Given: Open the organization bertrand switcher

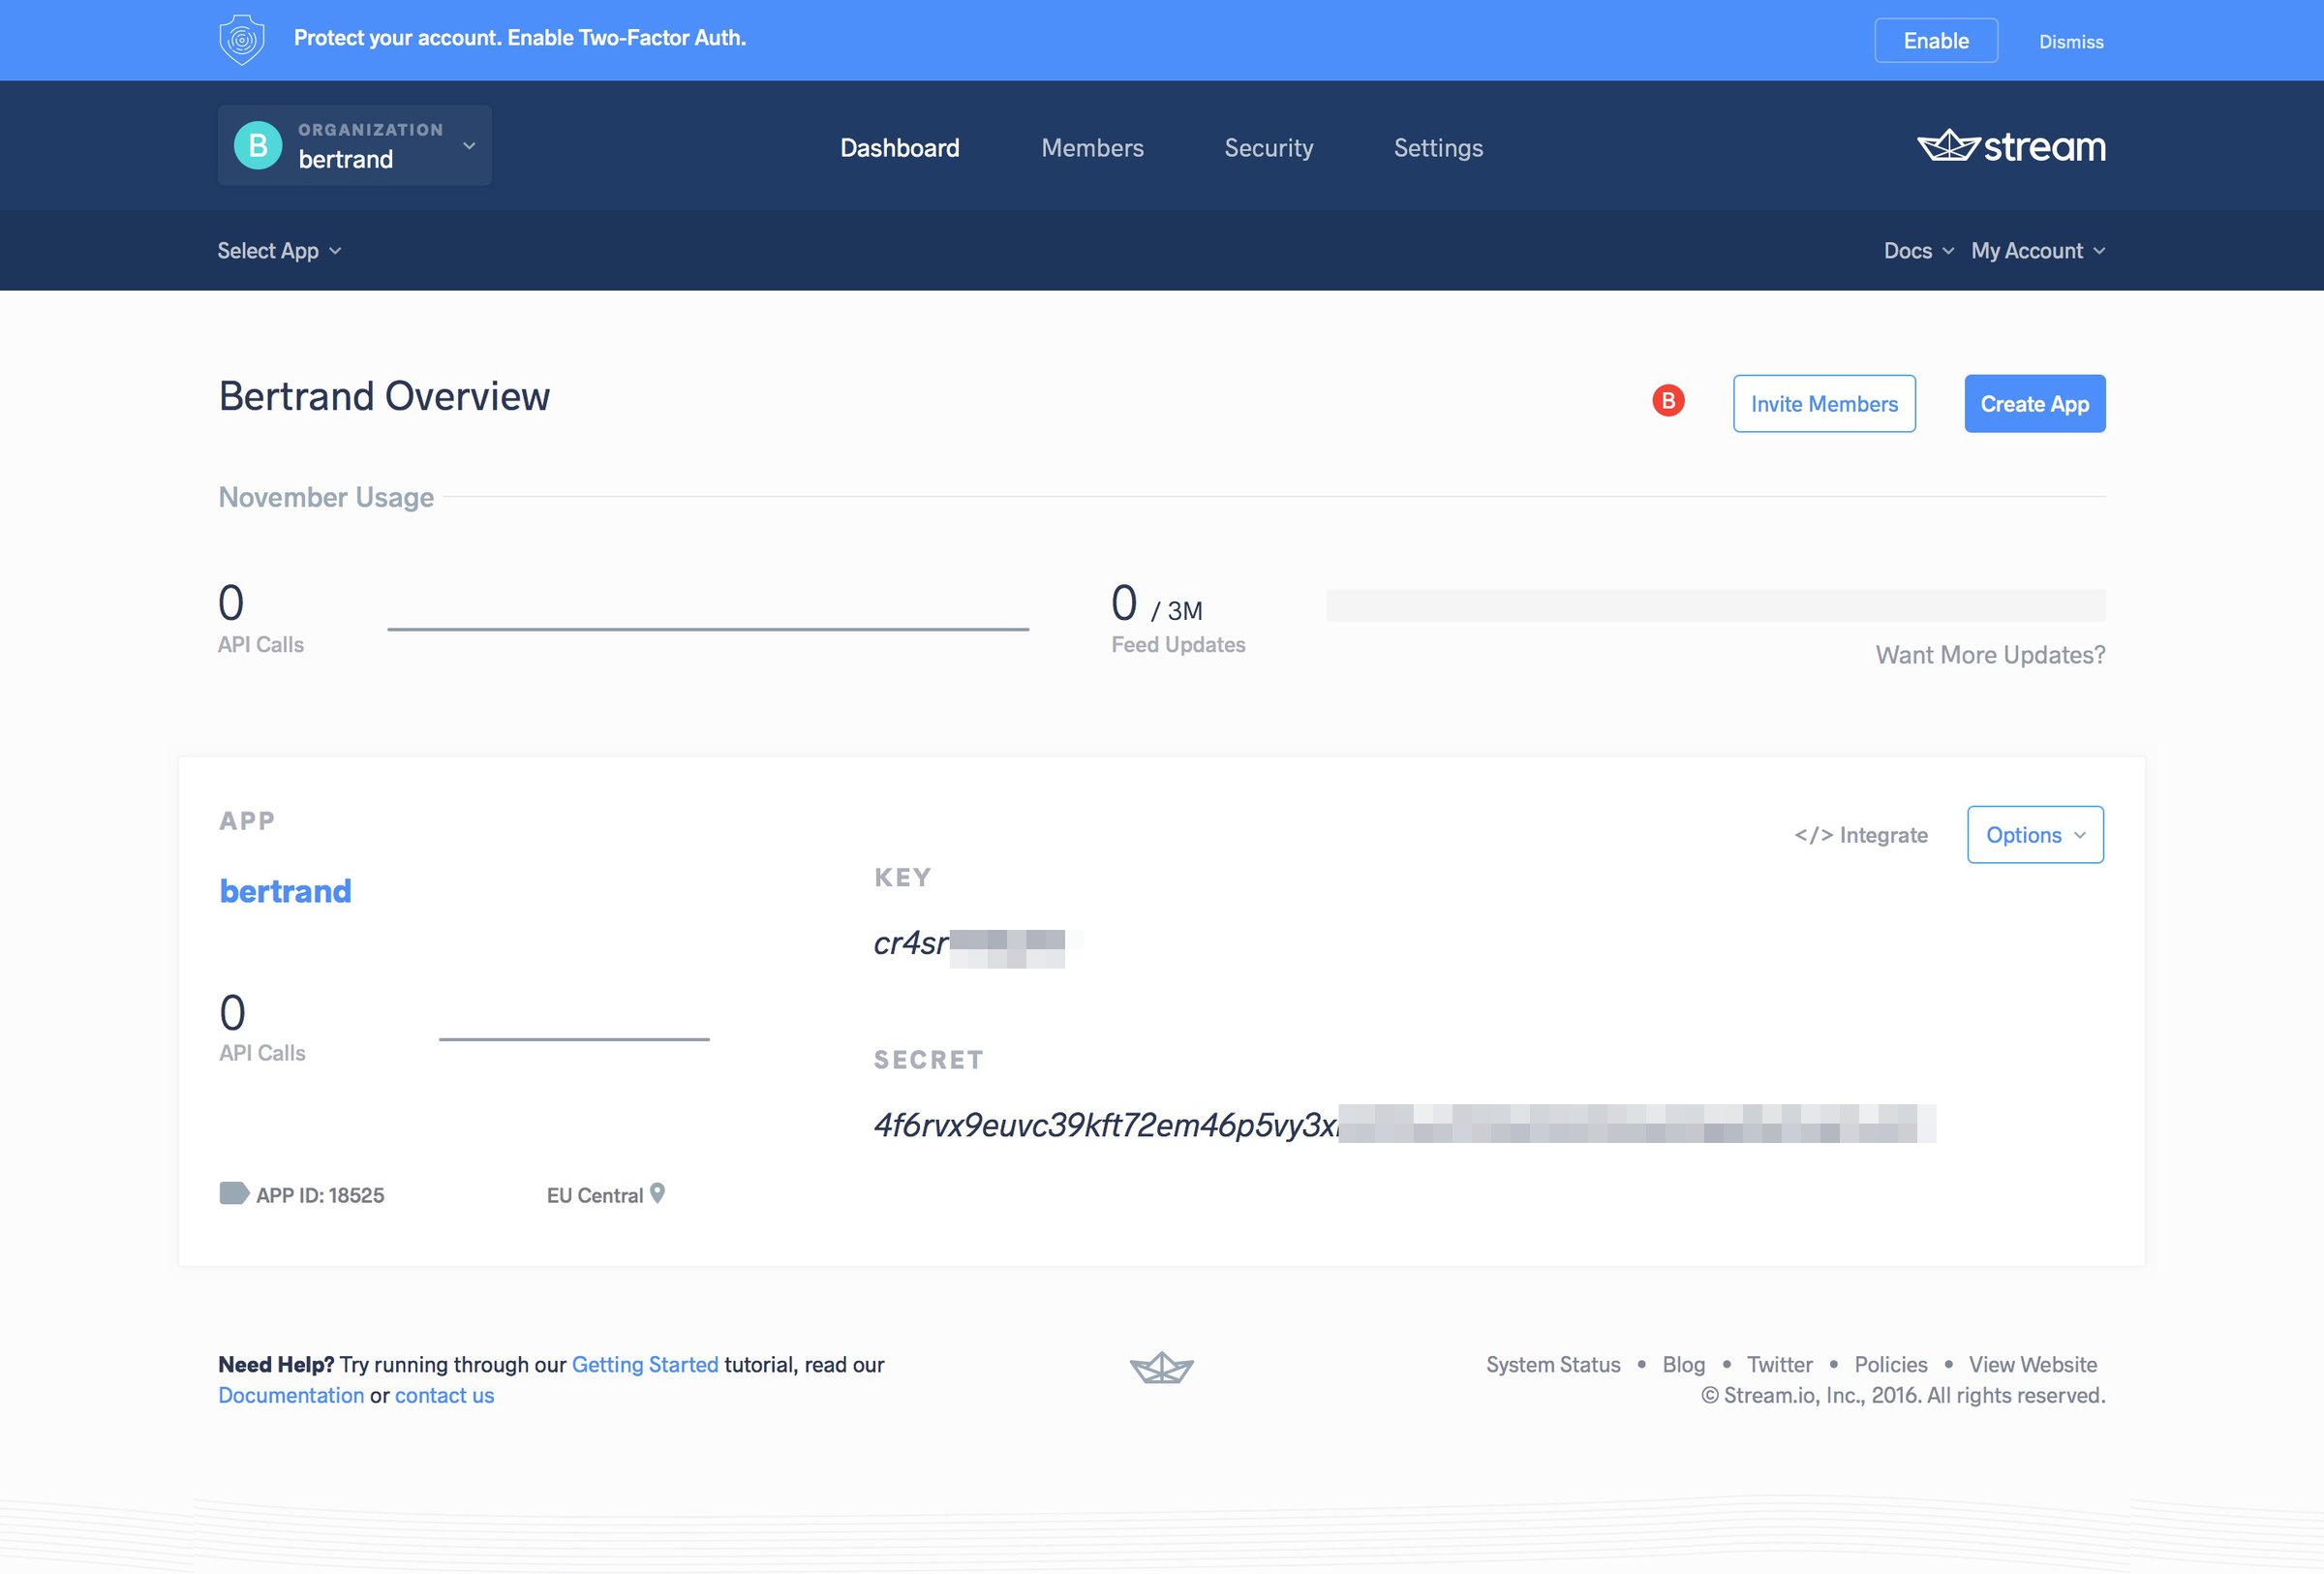Looking at the screenshot, I should coord(355,146).
